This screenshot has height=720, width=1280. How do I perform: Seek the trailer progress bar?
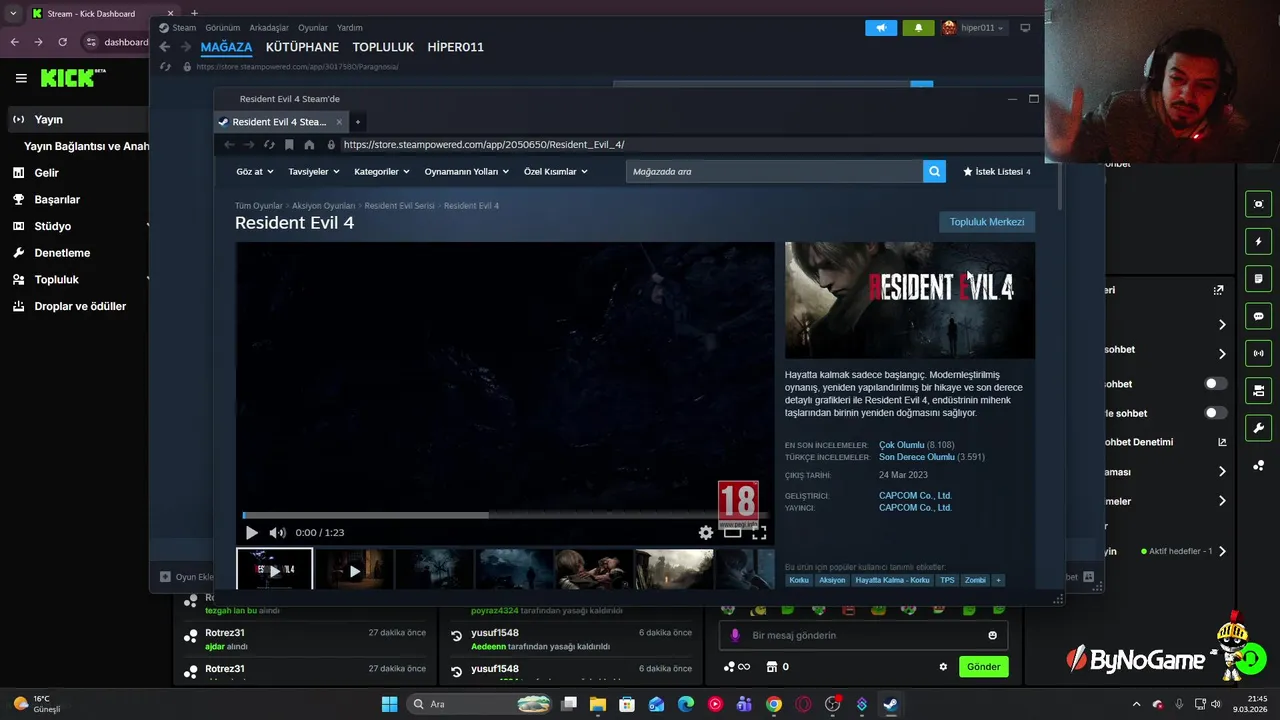click(x=504, y=516)
